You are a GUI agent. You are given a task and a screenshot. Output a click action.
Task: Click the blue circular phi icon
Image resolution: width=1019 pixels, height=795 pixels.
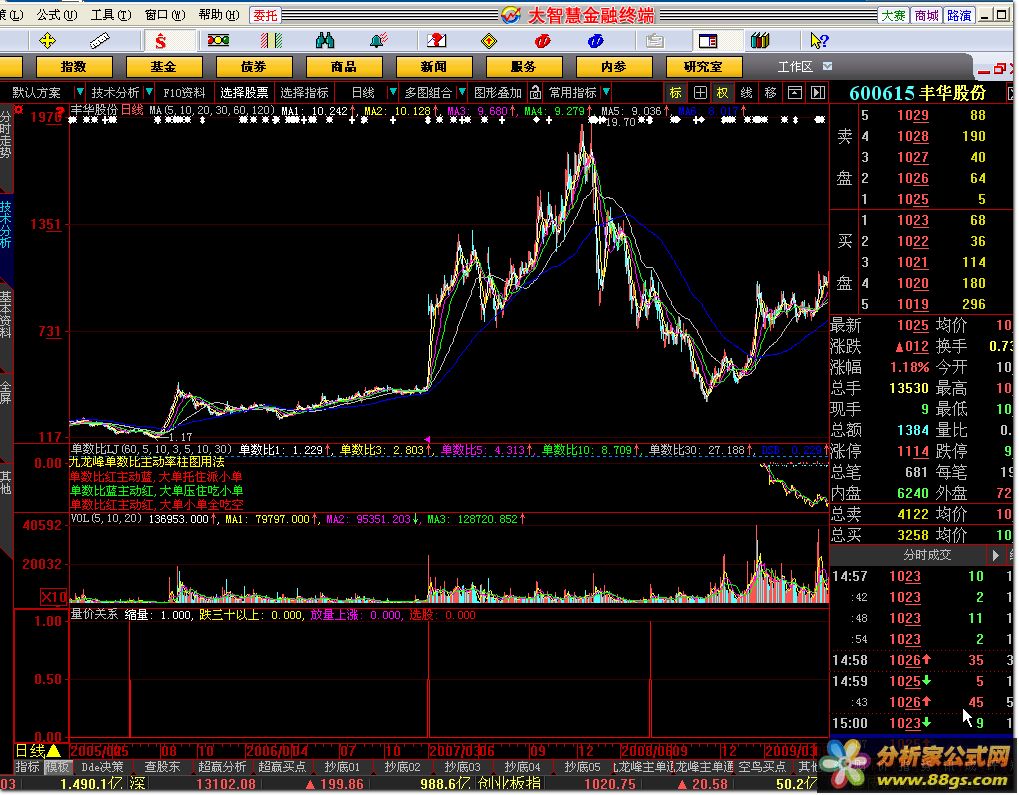595,41
